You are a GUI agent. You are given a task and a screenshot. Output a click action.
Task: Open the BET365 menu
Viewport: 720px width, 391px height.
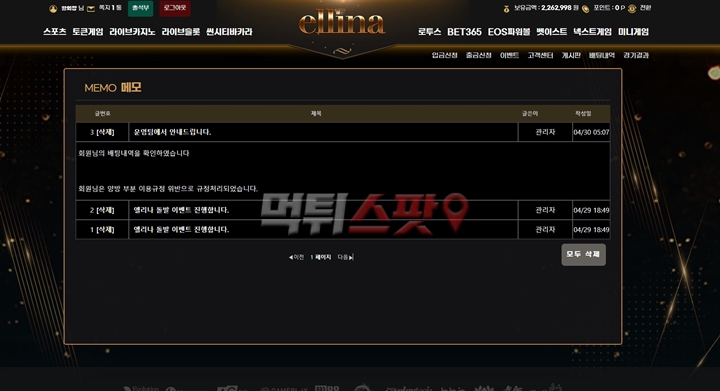point(464,32)
